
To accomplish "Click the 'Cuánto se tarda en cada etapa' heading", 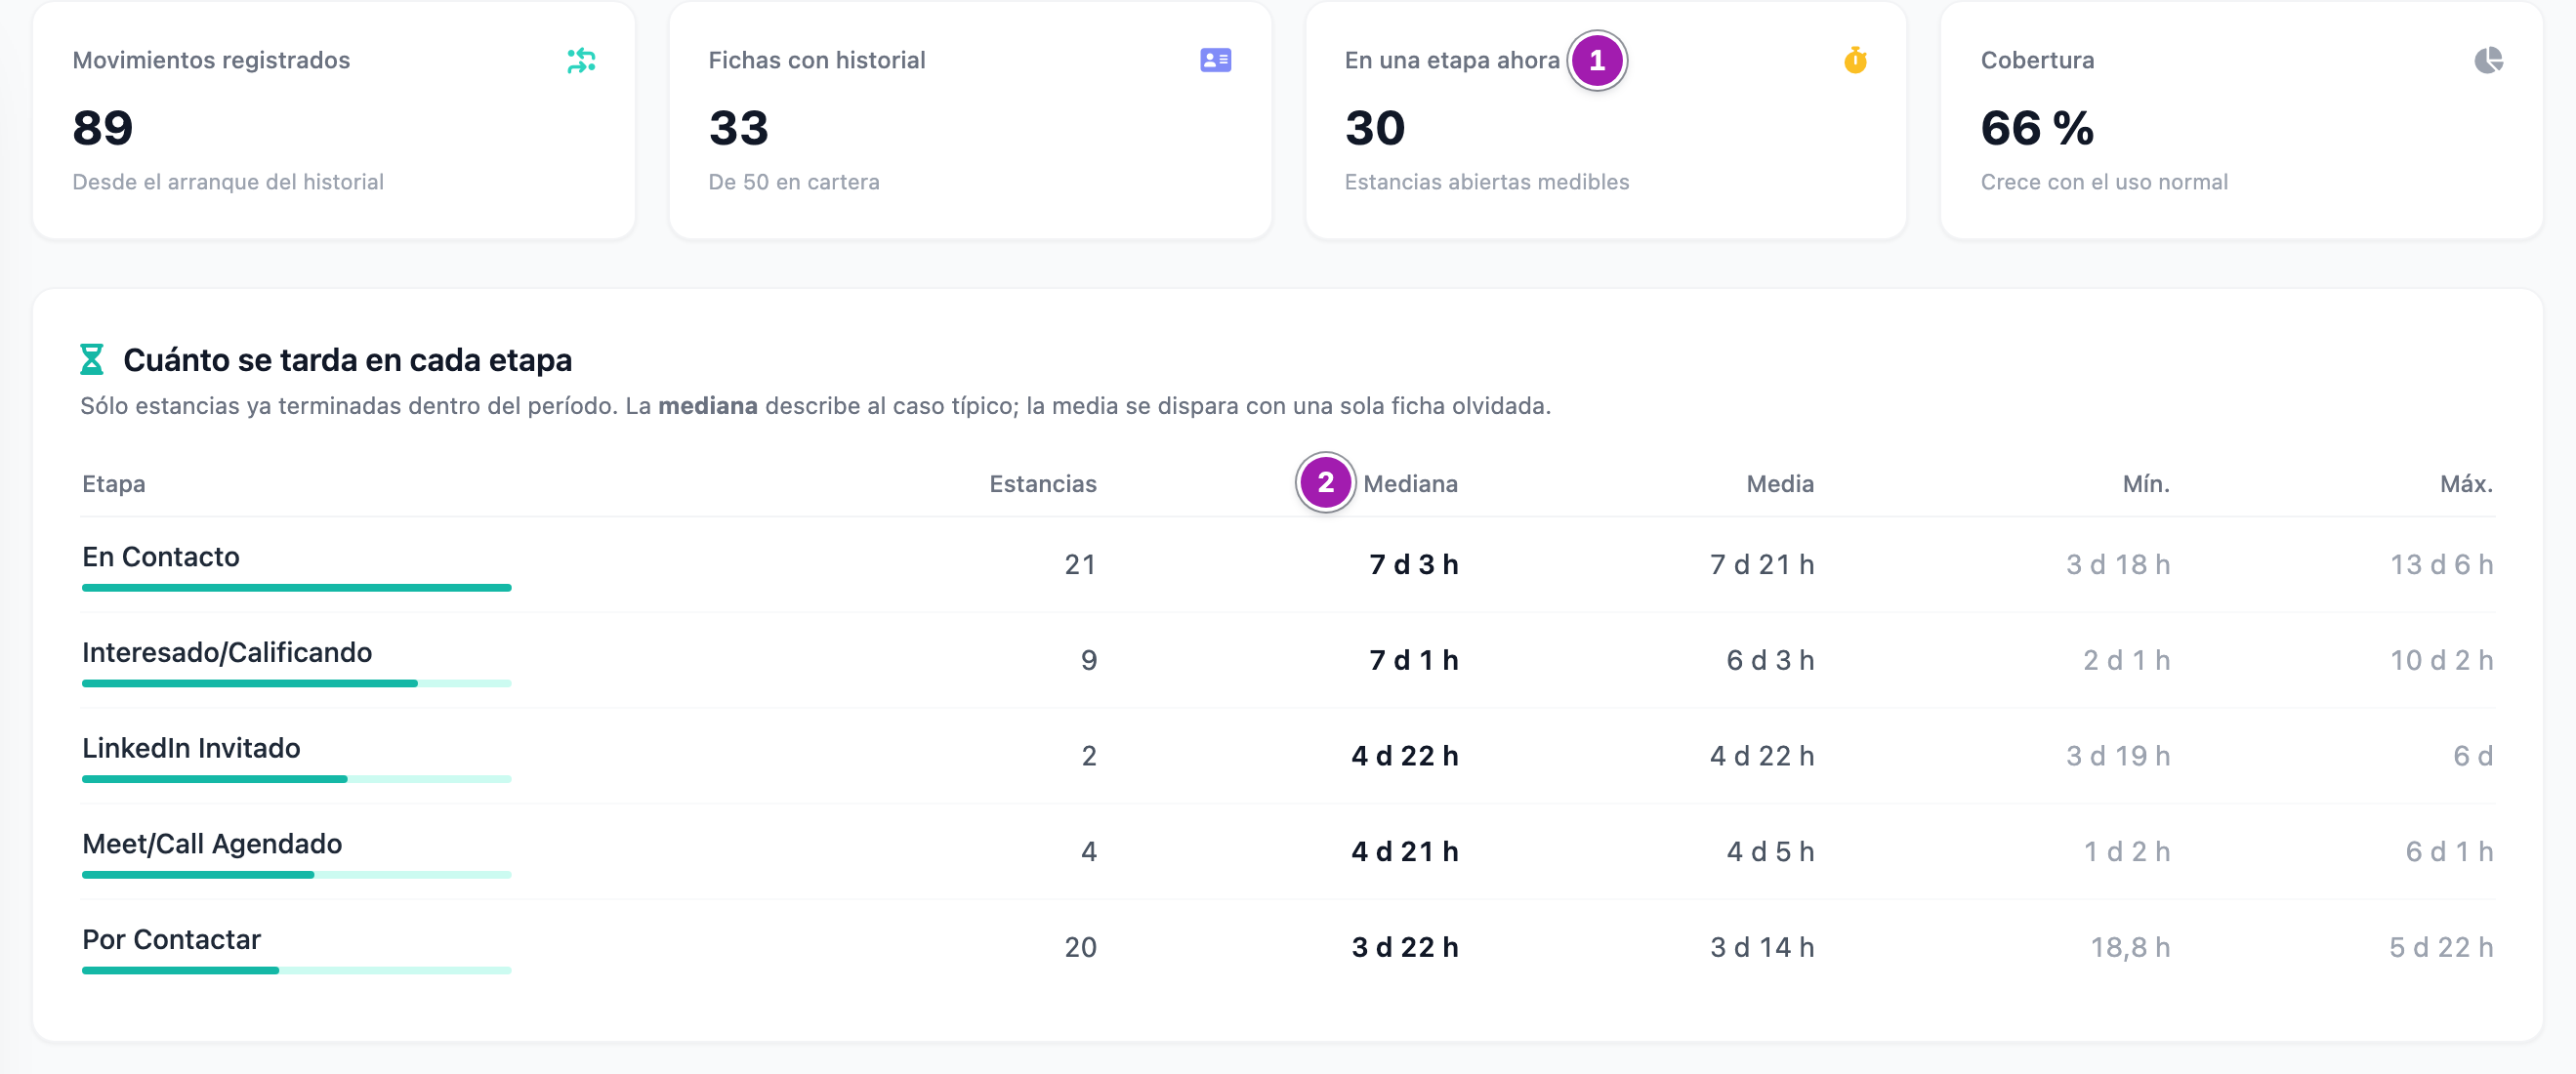I will 347,360.
